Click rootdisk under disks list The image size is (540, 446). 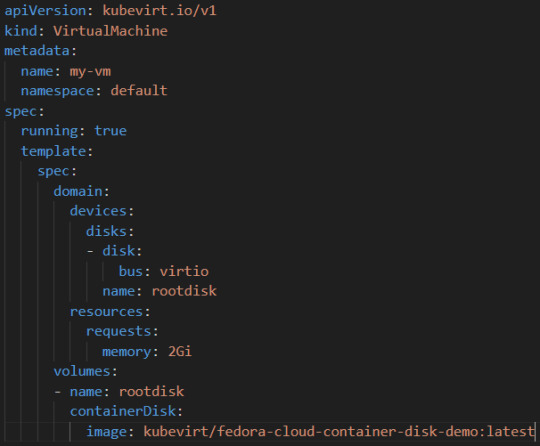pos(184,291)
